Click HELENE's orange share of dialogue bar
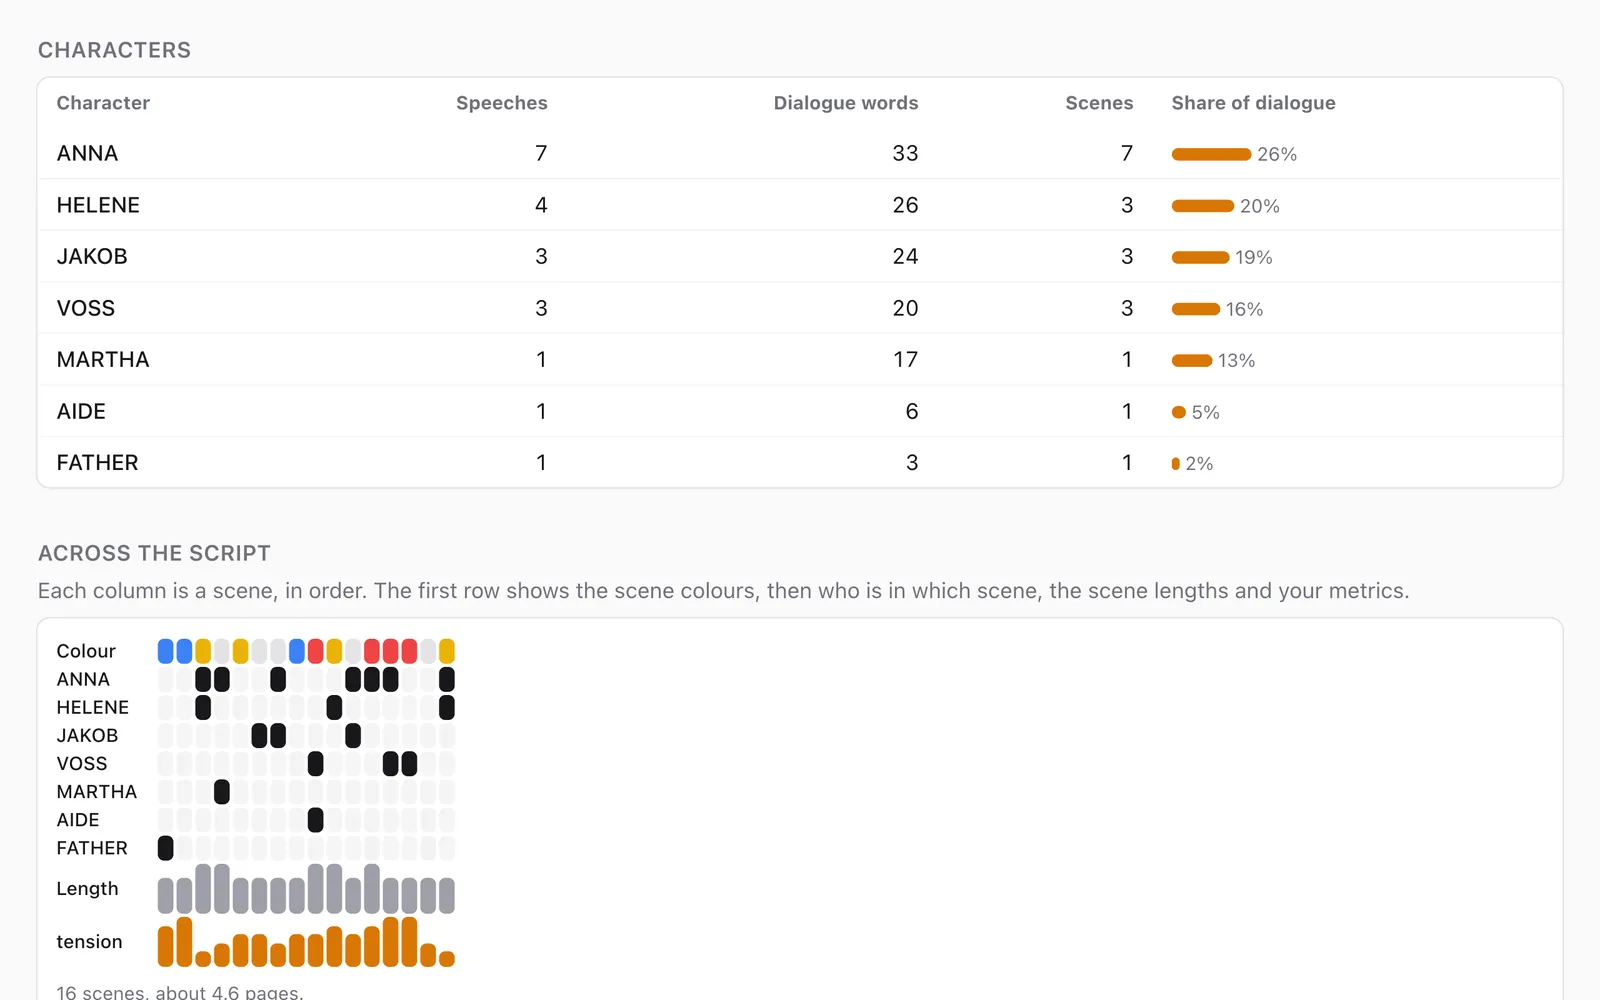The image size is (1600, 1000). click(1203, 206)
